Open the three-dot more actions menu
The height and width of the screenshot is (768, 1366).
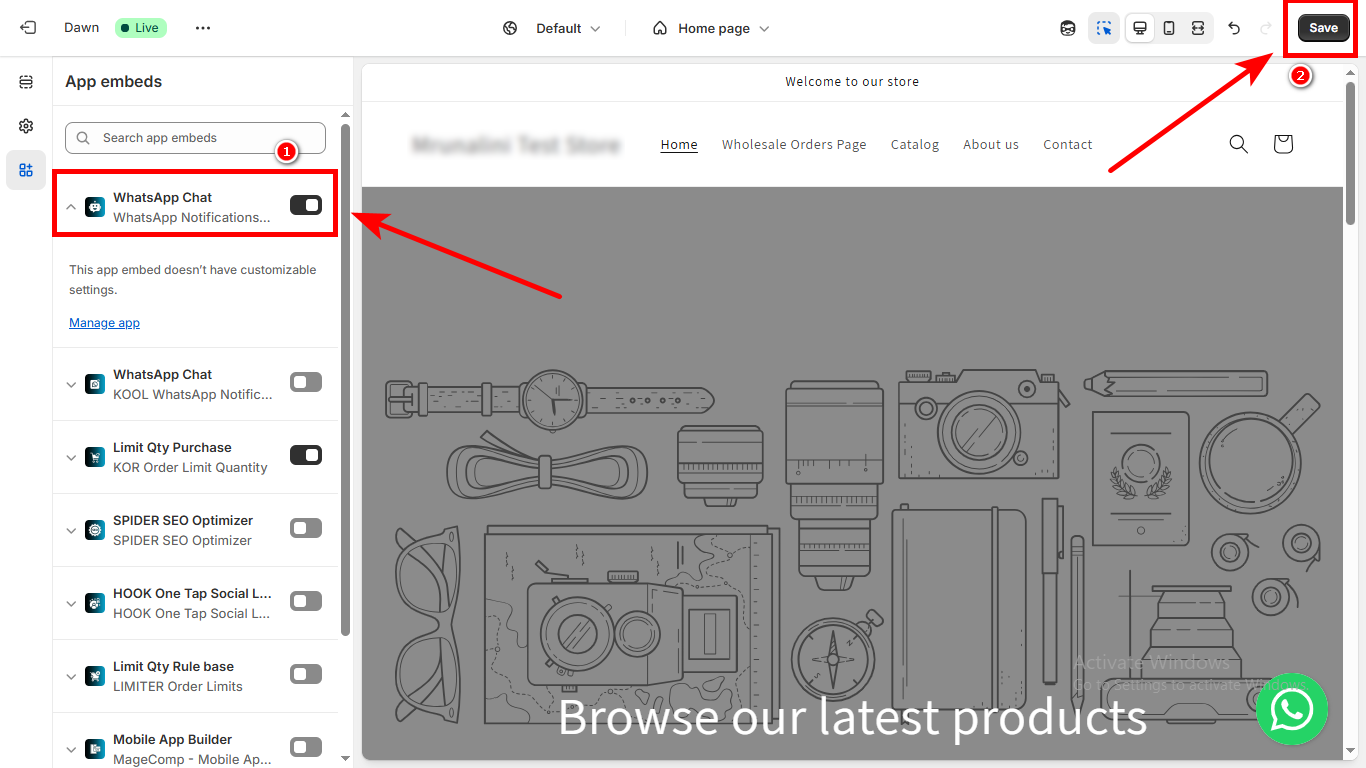pos(203,28)
